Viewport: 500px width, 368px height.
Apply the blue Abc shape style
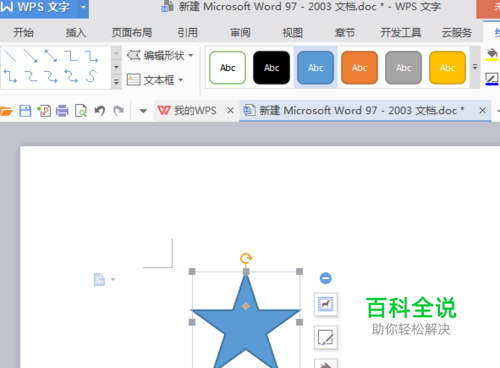click(x=316, y=68)
